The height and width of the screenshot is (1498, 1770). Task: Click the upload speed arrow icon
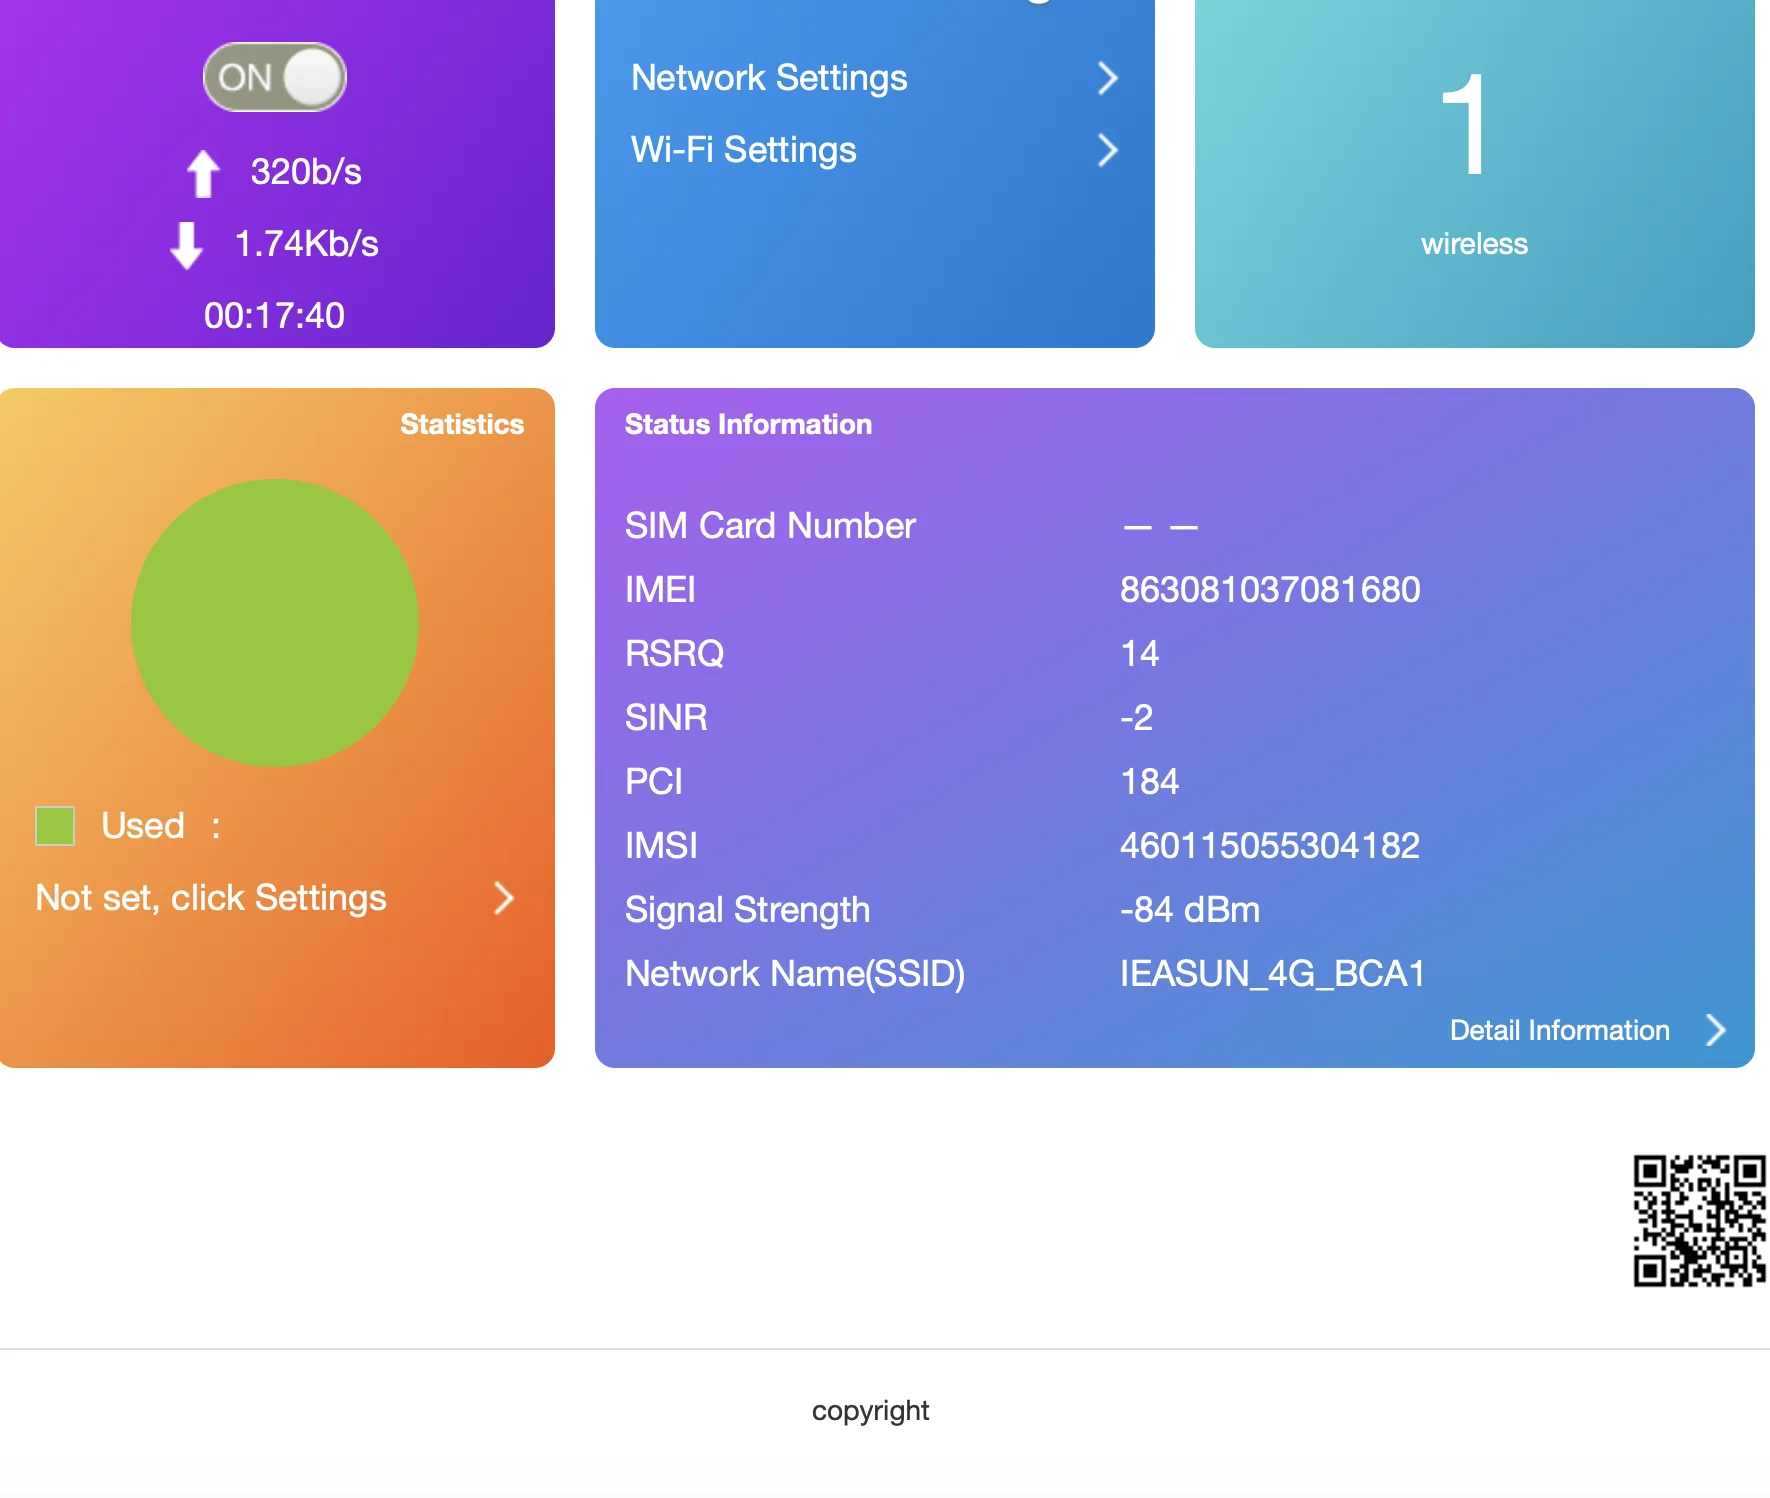point(203,173)
